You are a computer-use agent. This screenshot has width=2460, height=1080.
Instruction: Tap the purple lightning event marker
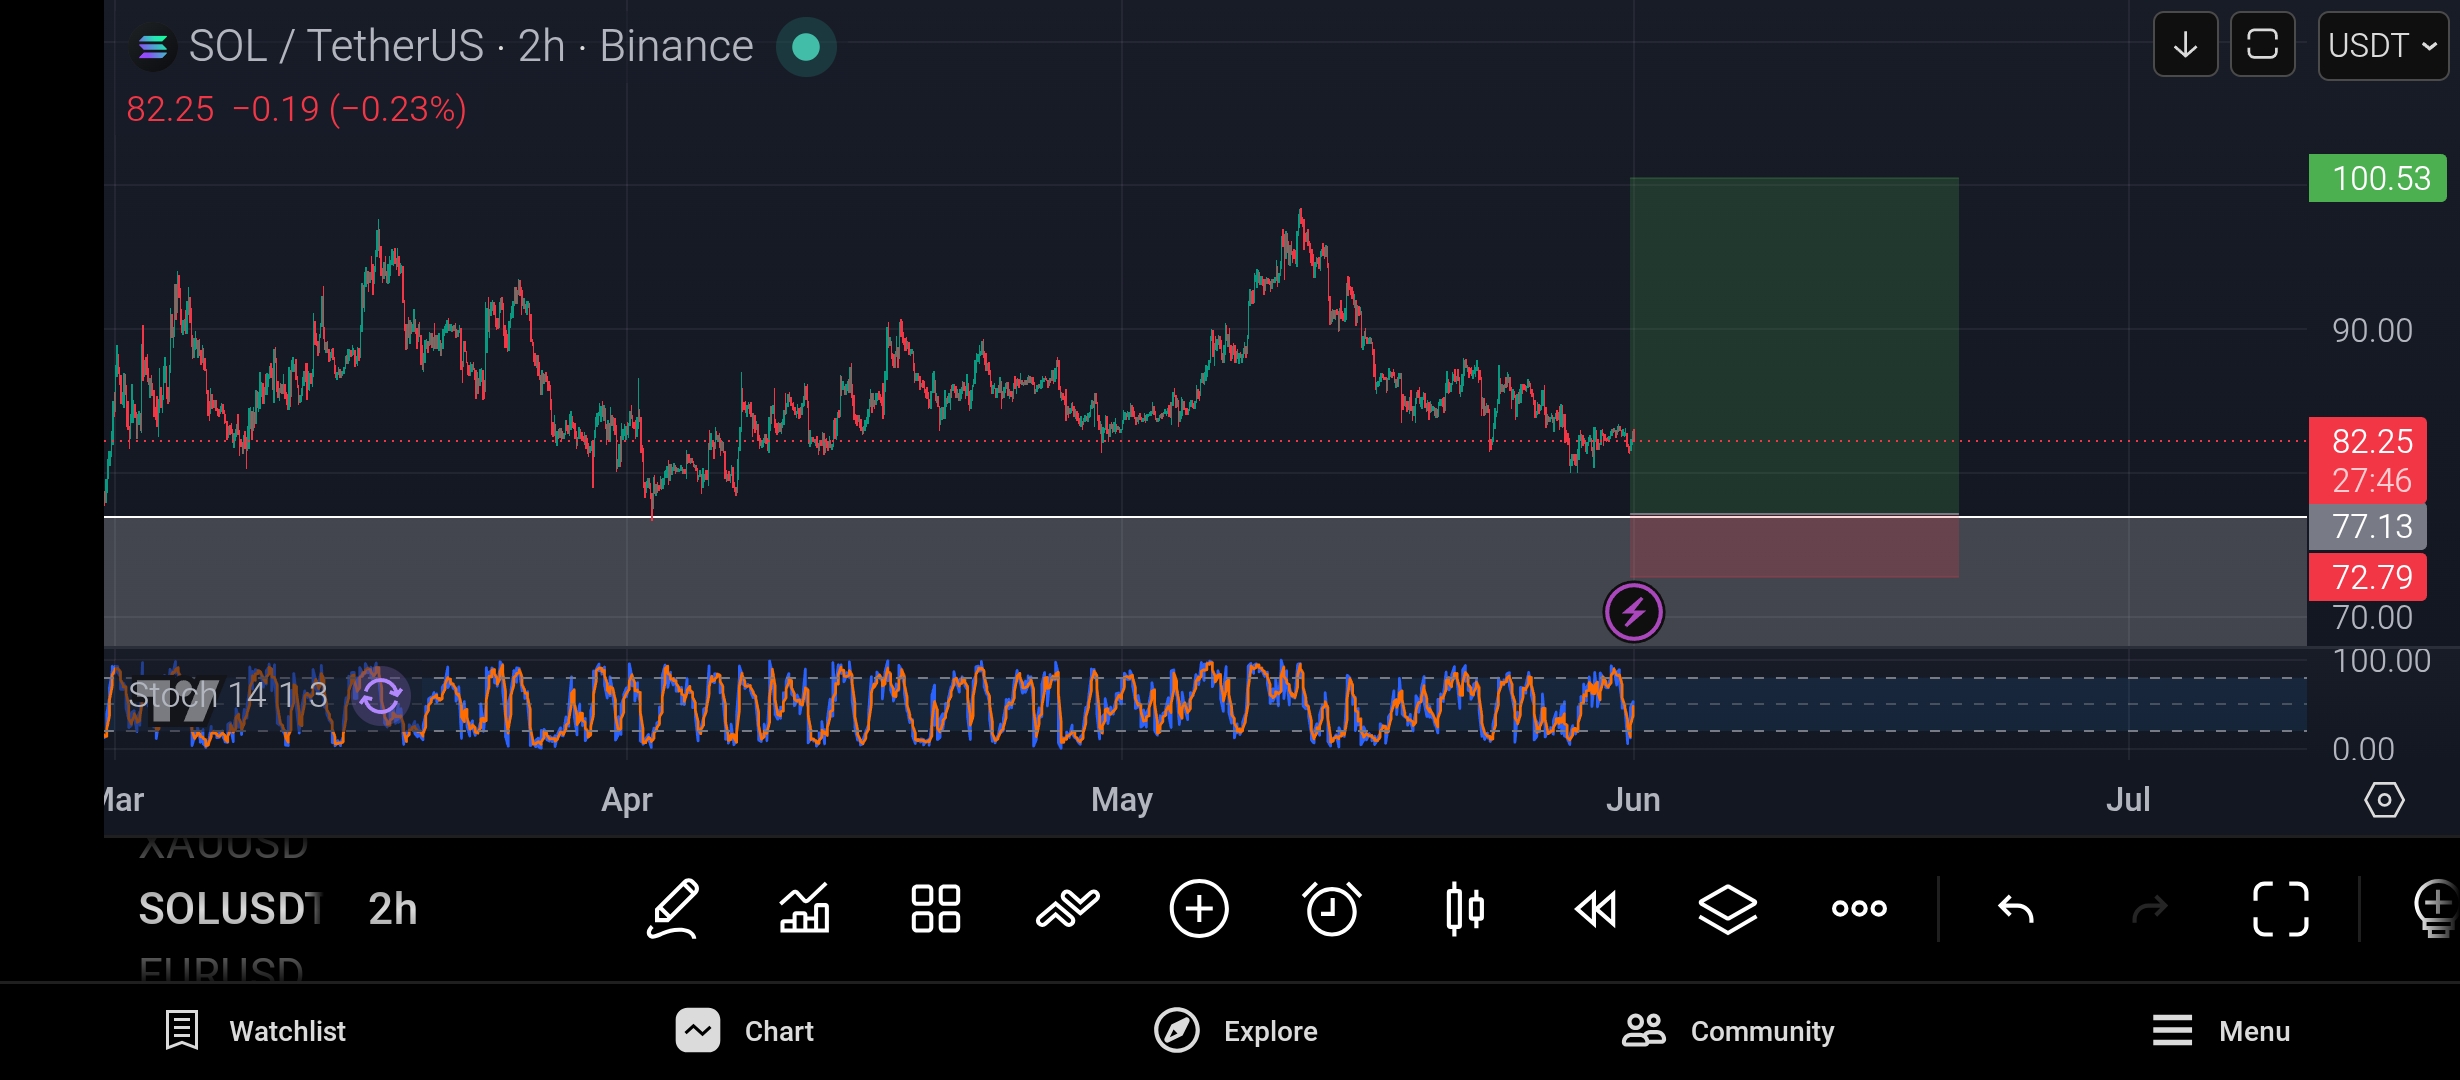coord(1634,611)
